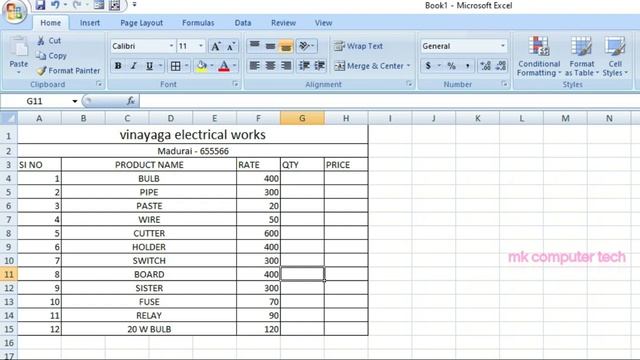Click the Select All corner button
640x360 pixels.
point(9,118)
